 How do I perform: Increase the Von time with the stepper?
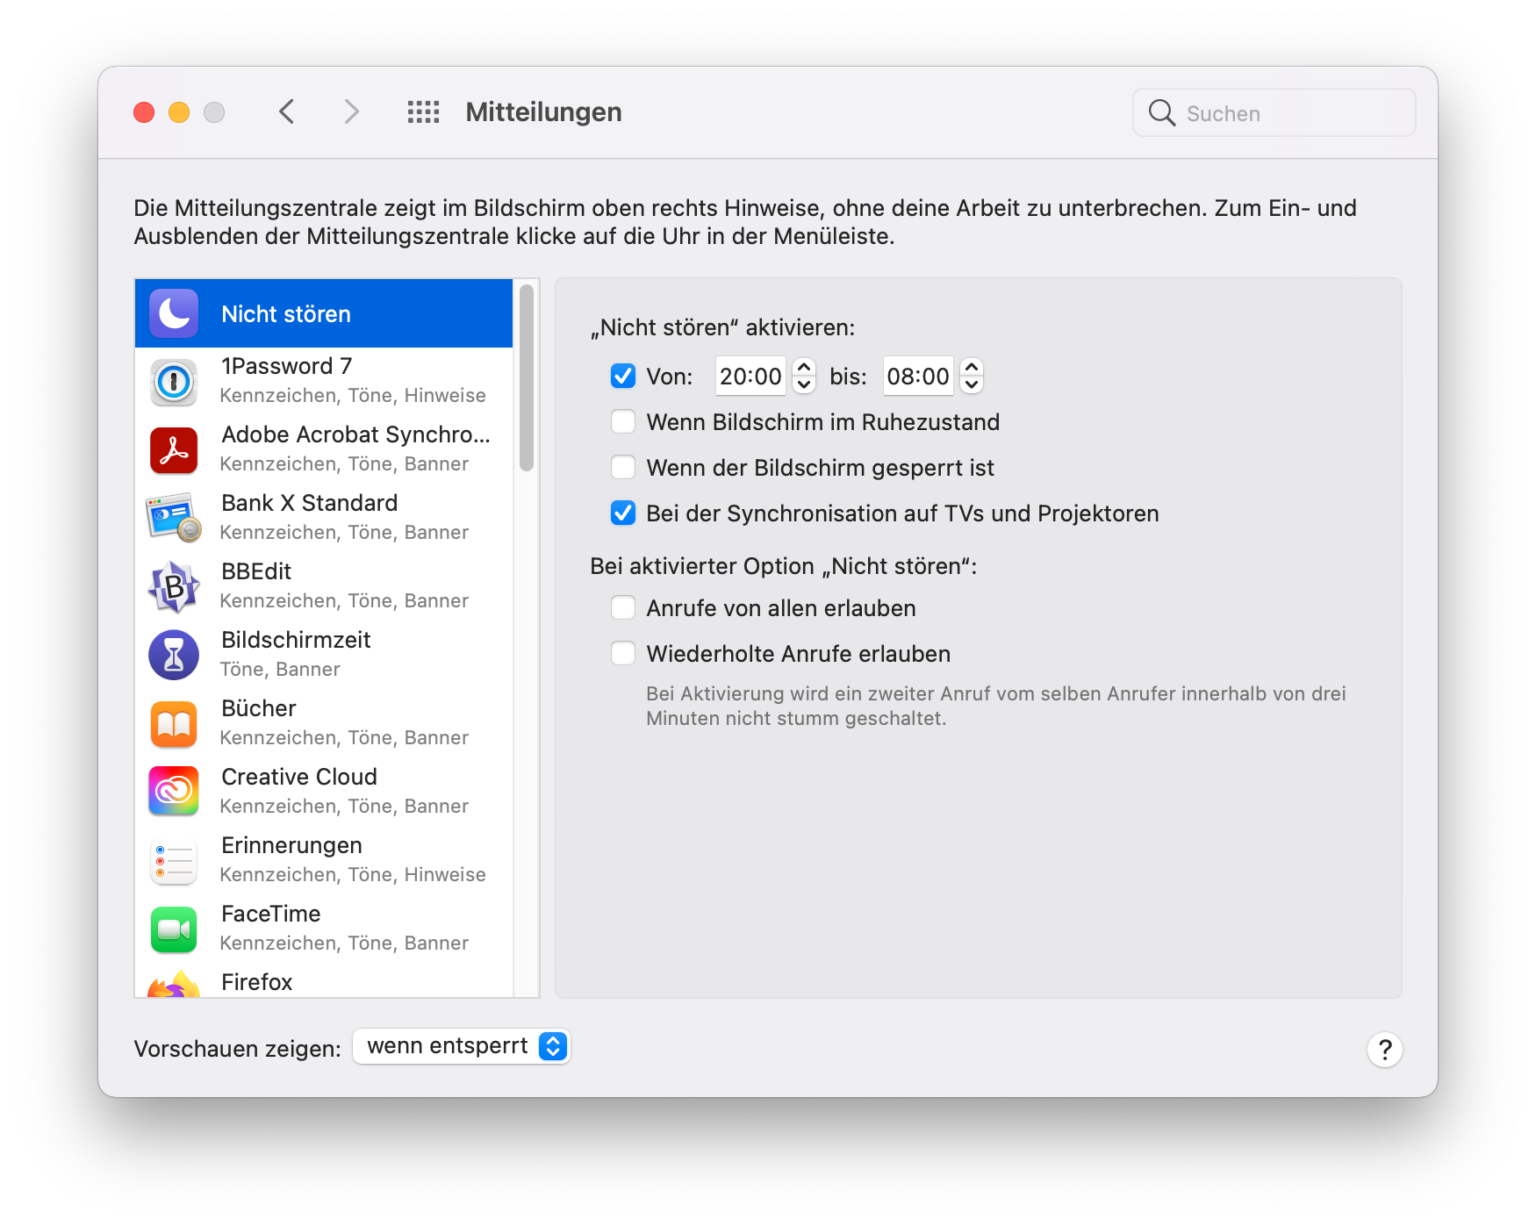pos(803,368)
